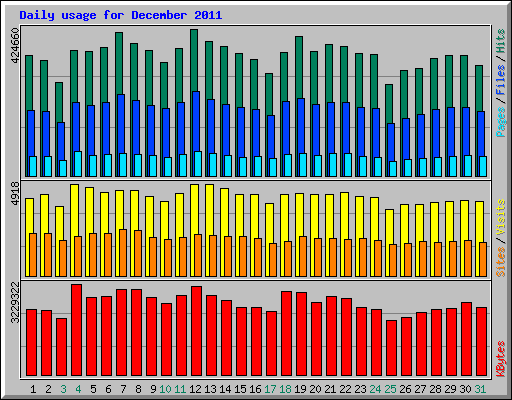This screenshot has width=512, height=400.
Task: Select the orange Sites bar for day 8
Action: pyautogui.click(x=138, y=253)
